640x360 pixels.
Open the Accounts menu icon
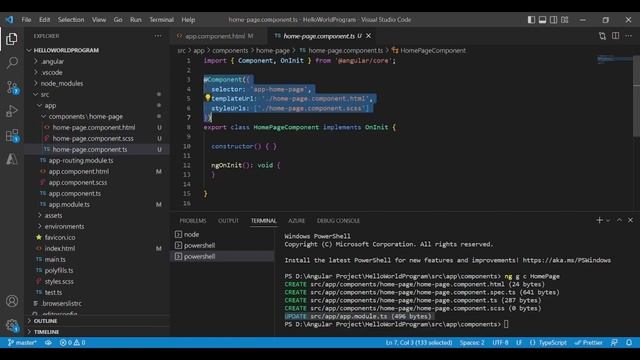click(12, 301)
